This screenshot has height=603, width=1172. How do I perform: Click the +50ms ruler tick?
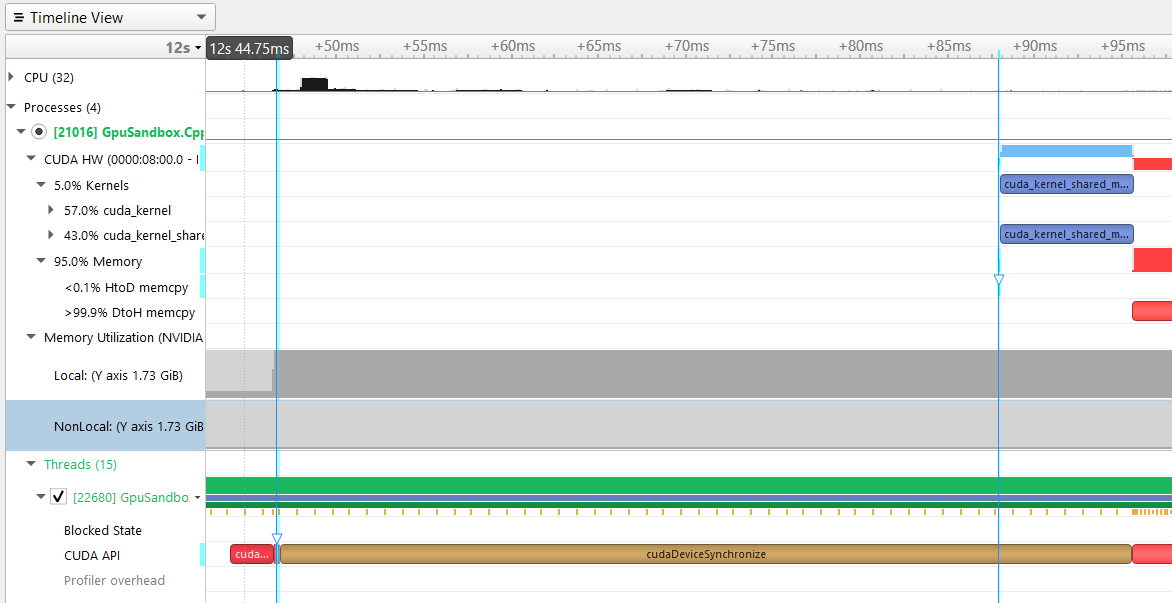pyautogui.click(x=336, y=46)
